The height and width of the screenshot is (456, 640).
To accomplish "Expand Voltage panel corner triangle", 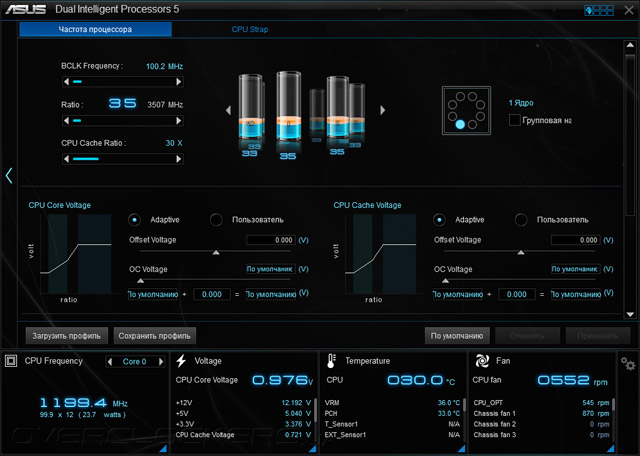I will [x=312, y=449].
